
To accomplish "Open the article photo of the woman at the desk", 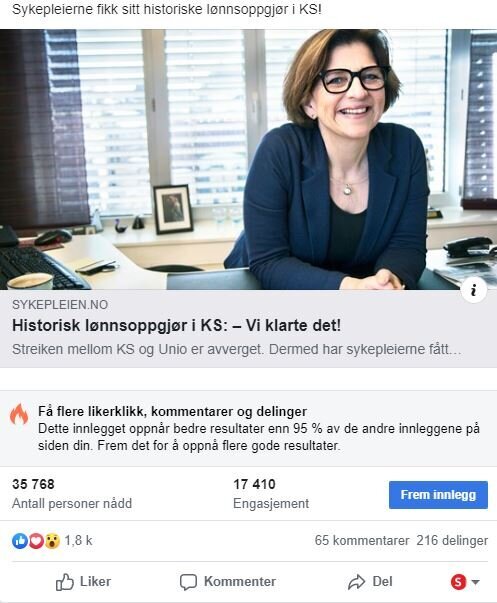I will point(248,159).
